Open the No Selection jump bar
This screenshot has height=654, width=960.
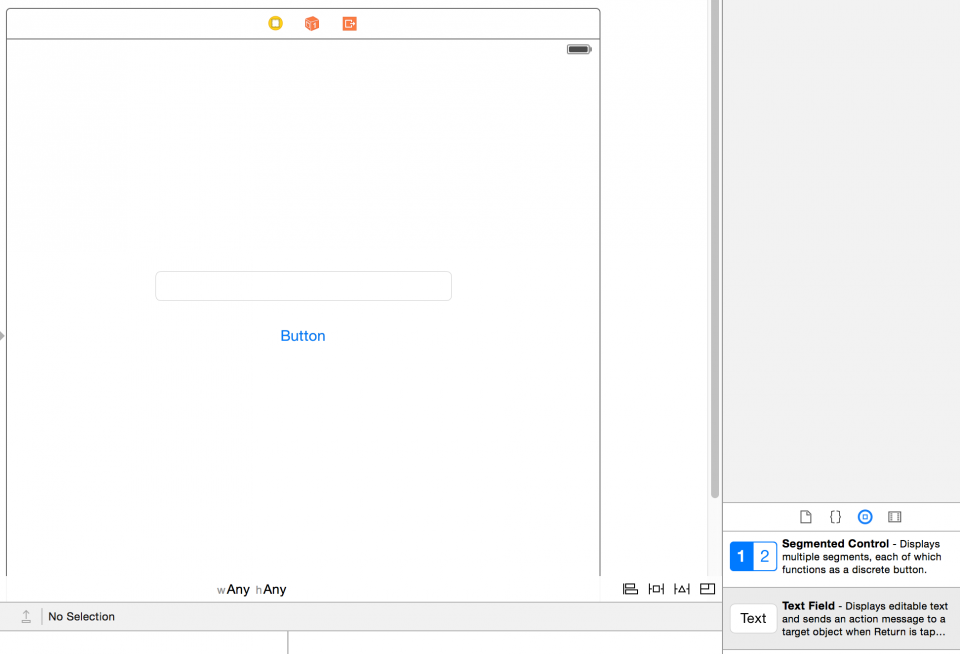(x=80, y=616)
